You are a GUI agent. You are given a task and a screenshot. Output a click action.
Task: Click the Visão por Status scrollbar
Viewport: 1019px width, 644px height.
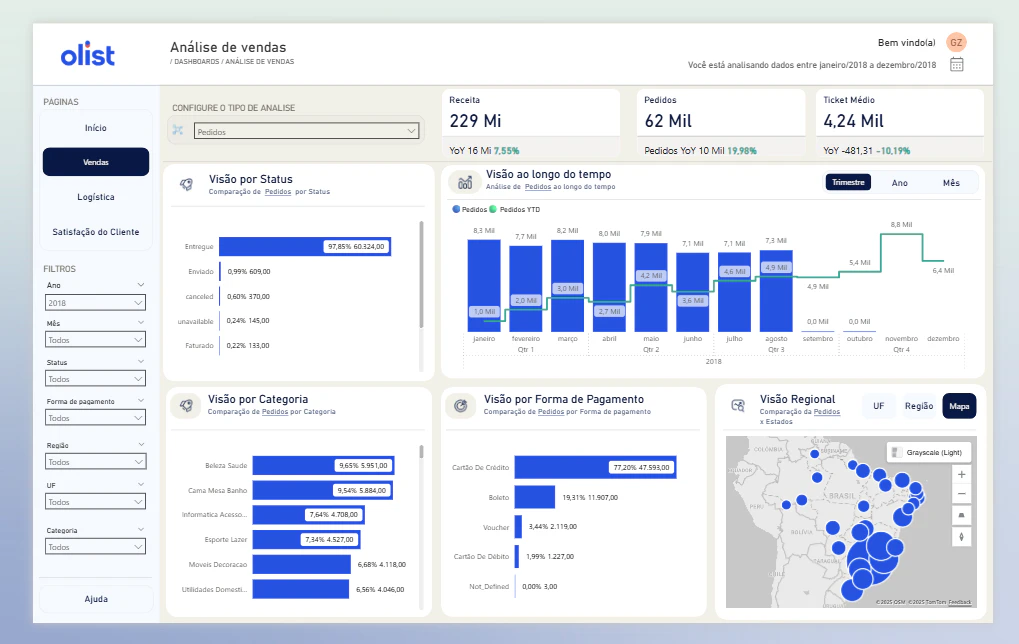[421, 274]
